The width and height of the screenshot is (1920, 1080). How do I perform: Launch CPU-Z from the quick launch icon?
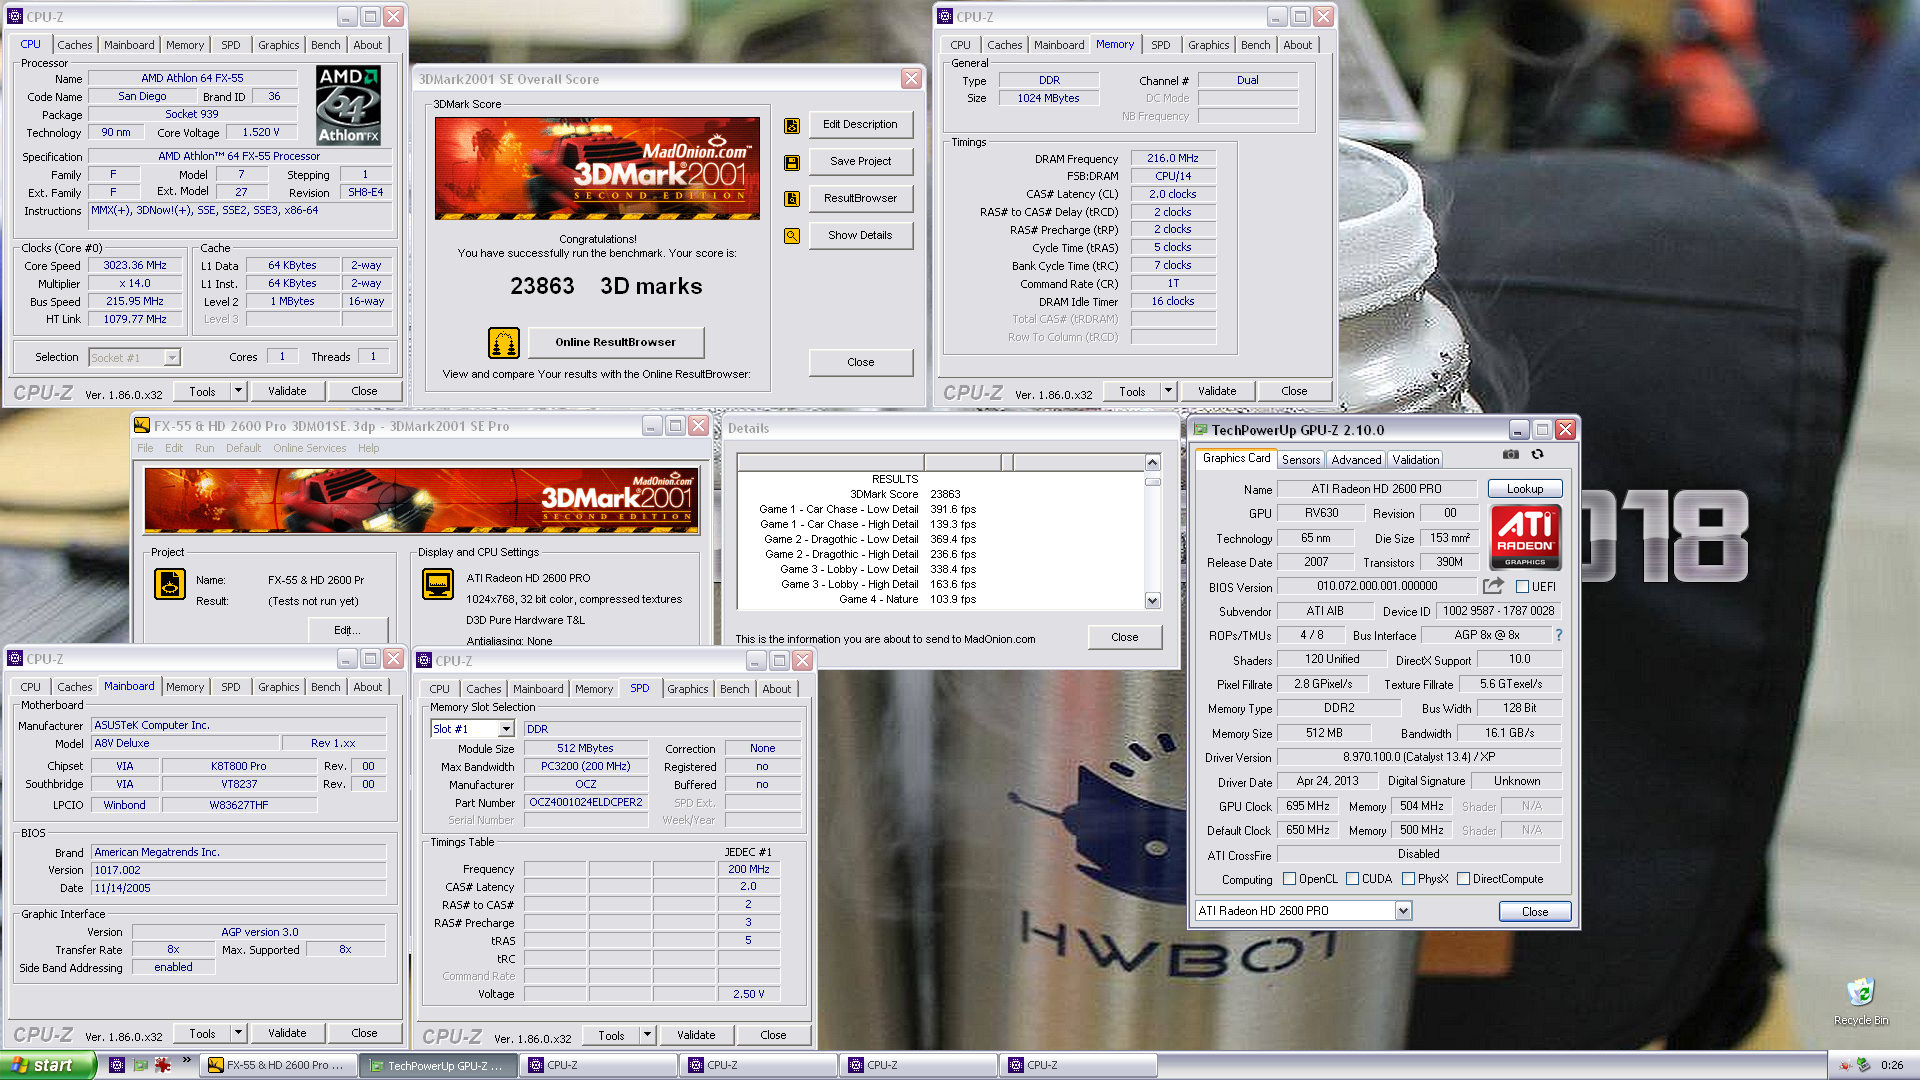tap(117, 1065)
